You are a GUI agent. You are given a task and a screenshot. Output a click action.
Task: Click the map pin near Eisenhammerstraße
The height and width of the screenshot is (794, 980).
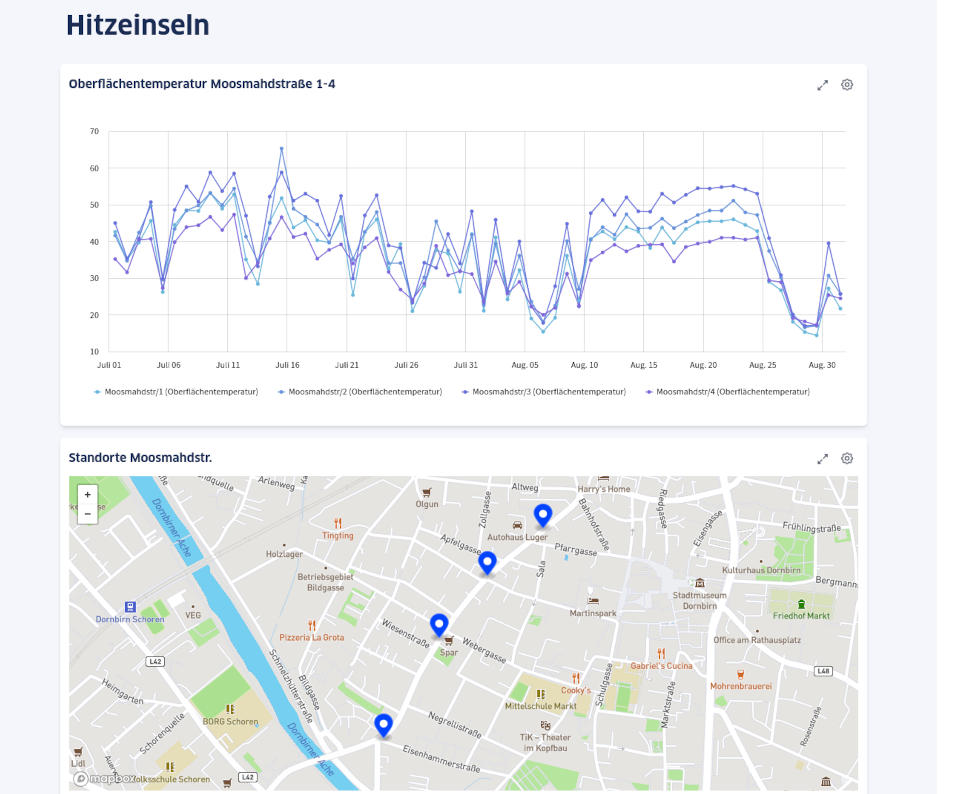pos(383,725)
